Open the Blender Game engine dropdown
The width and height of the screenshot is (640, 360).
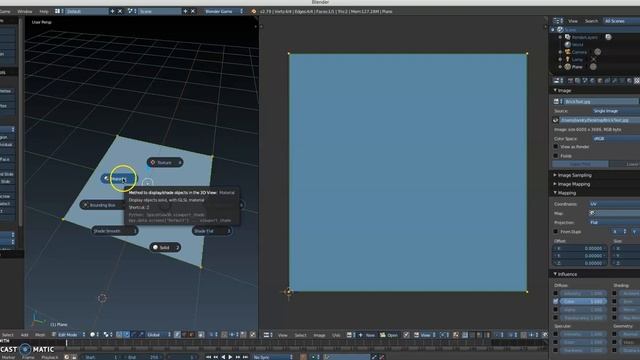(224, 11)
